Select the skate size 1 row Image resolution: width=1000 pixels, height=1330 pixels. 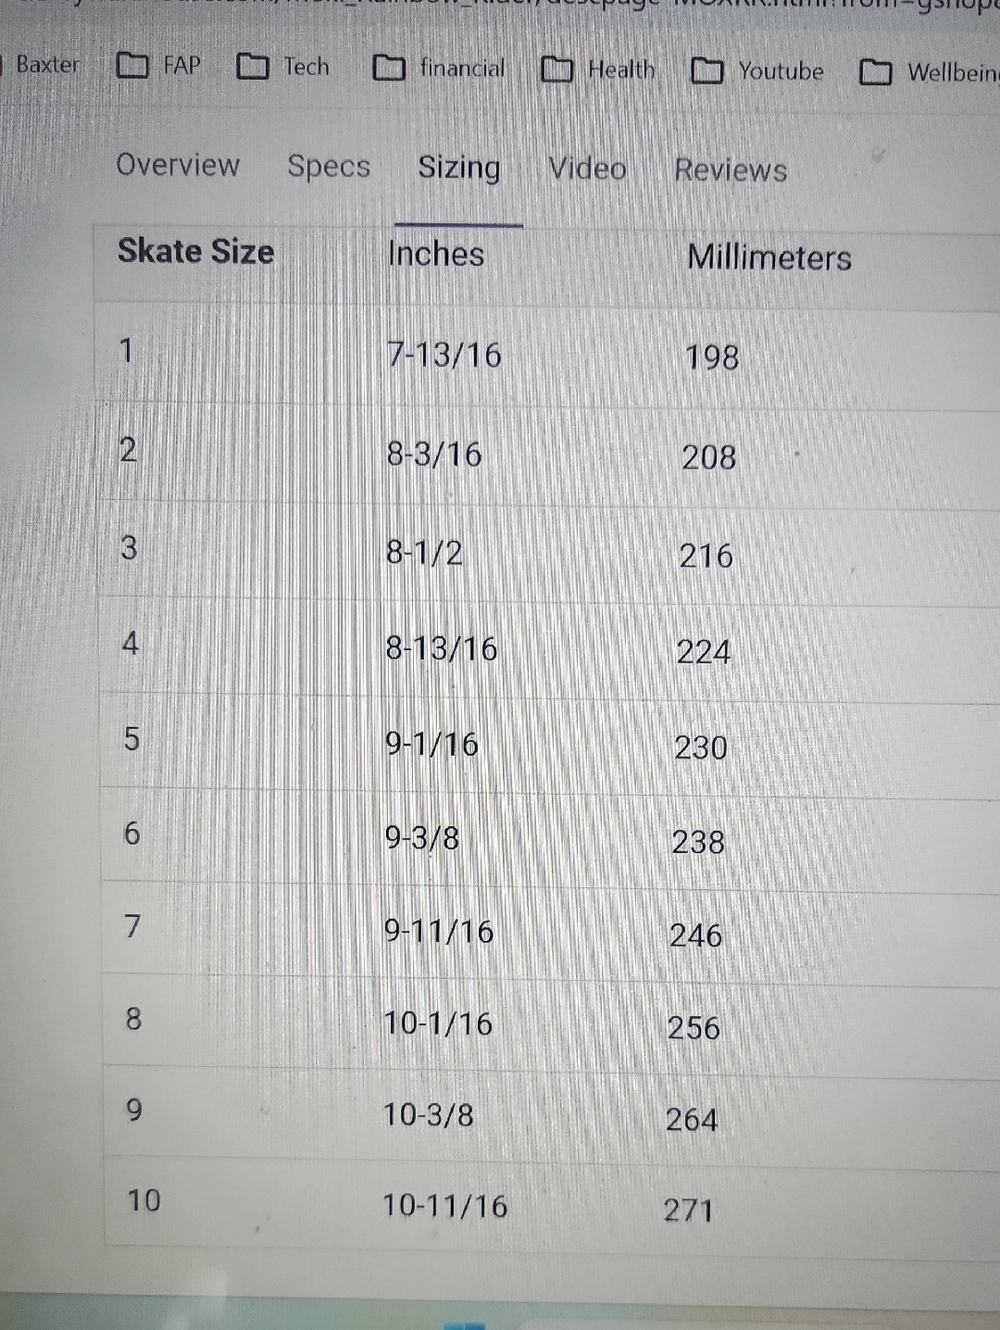pyautogui.click(x=548, y=355)
